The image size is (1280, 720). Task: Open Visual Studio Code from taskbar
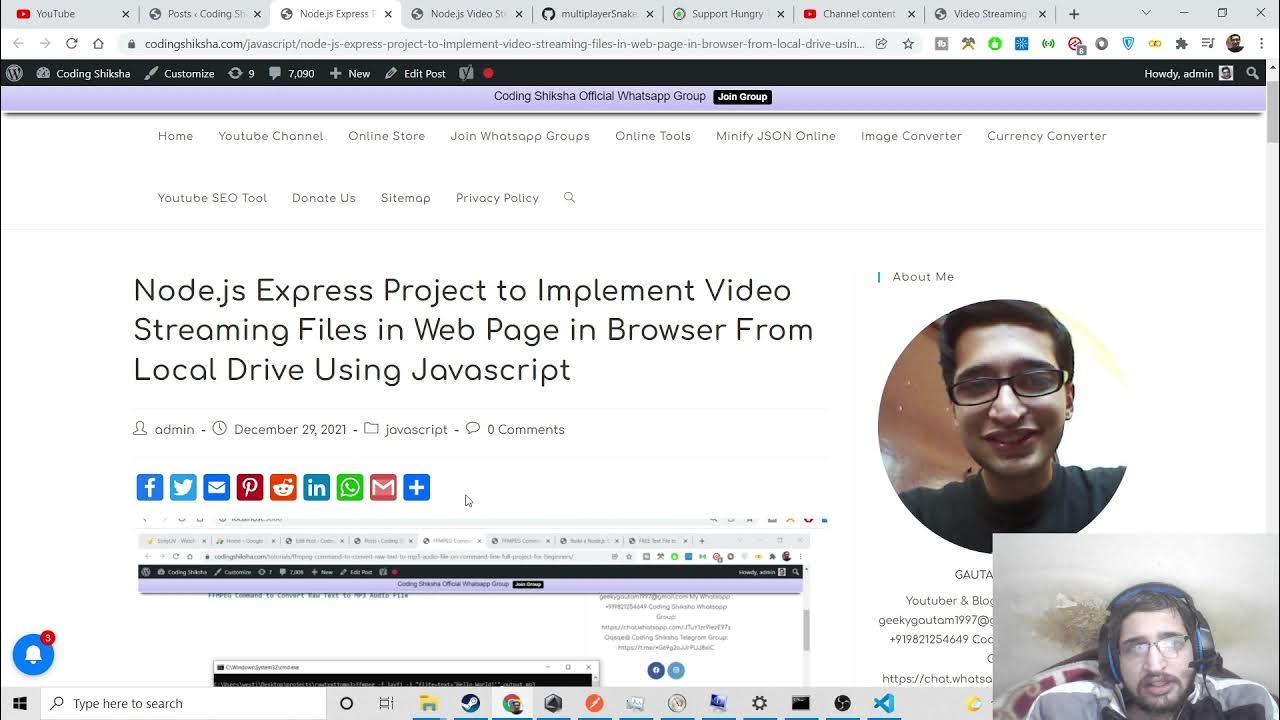click(x=883, y=703)
